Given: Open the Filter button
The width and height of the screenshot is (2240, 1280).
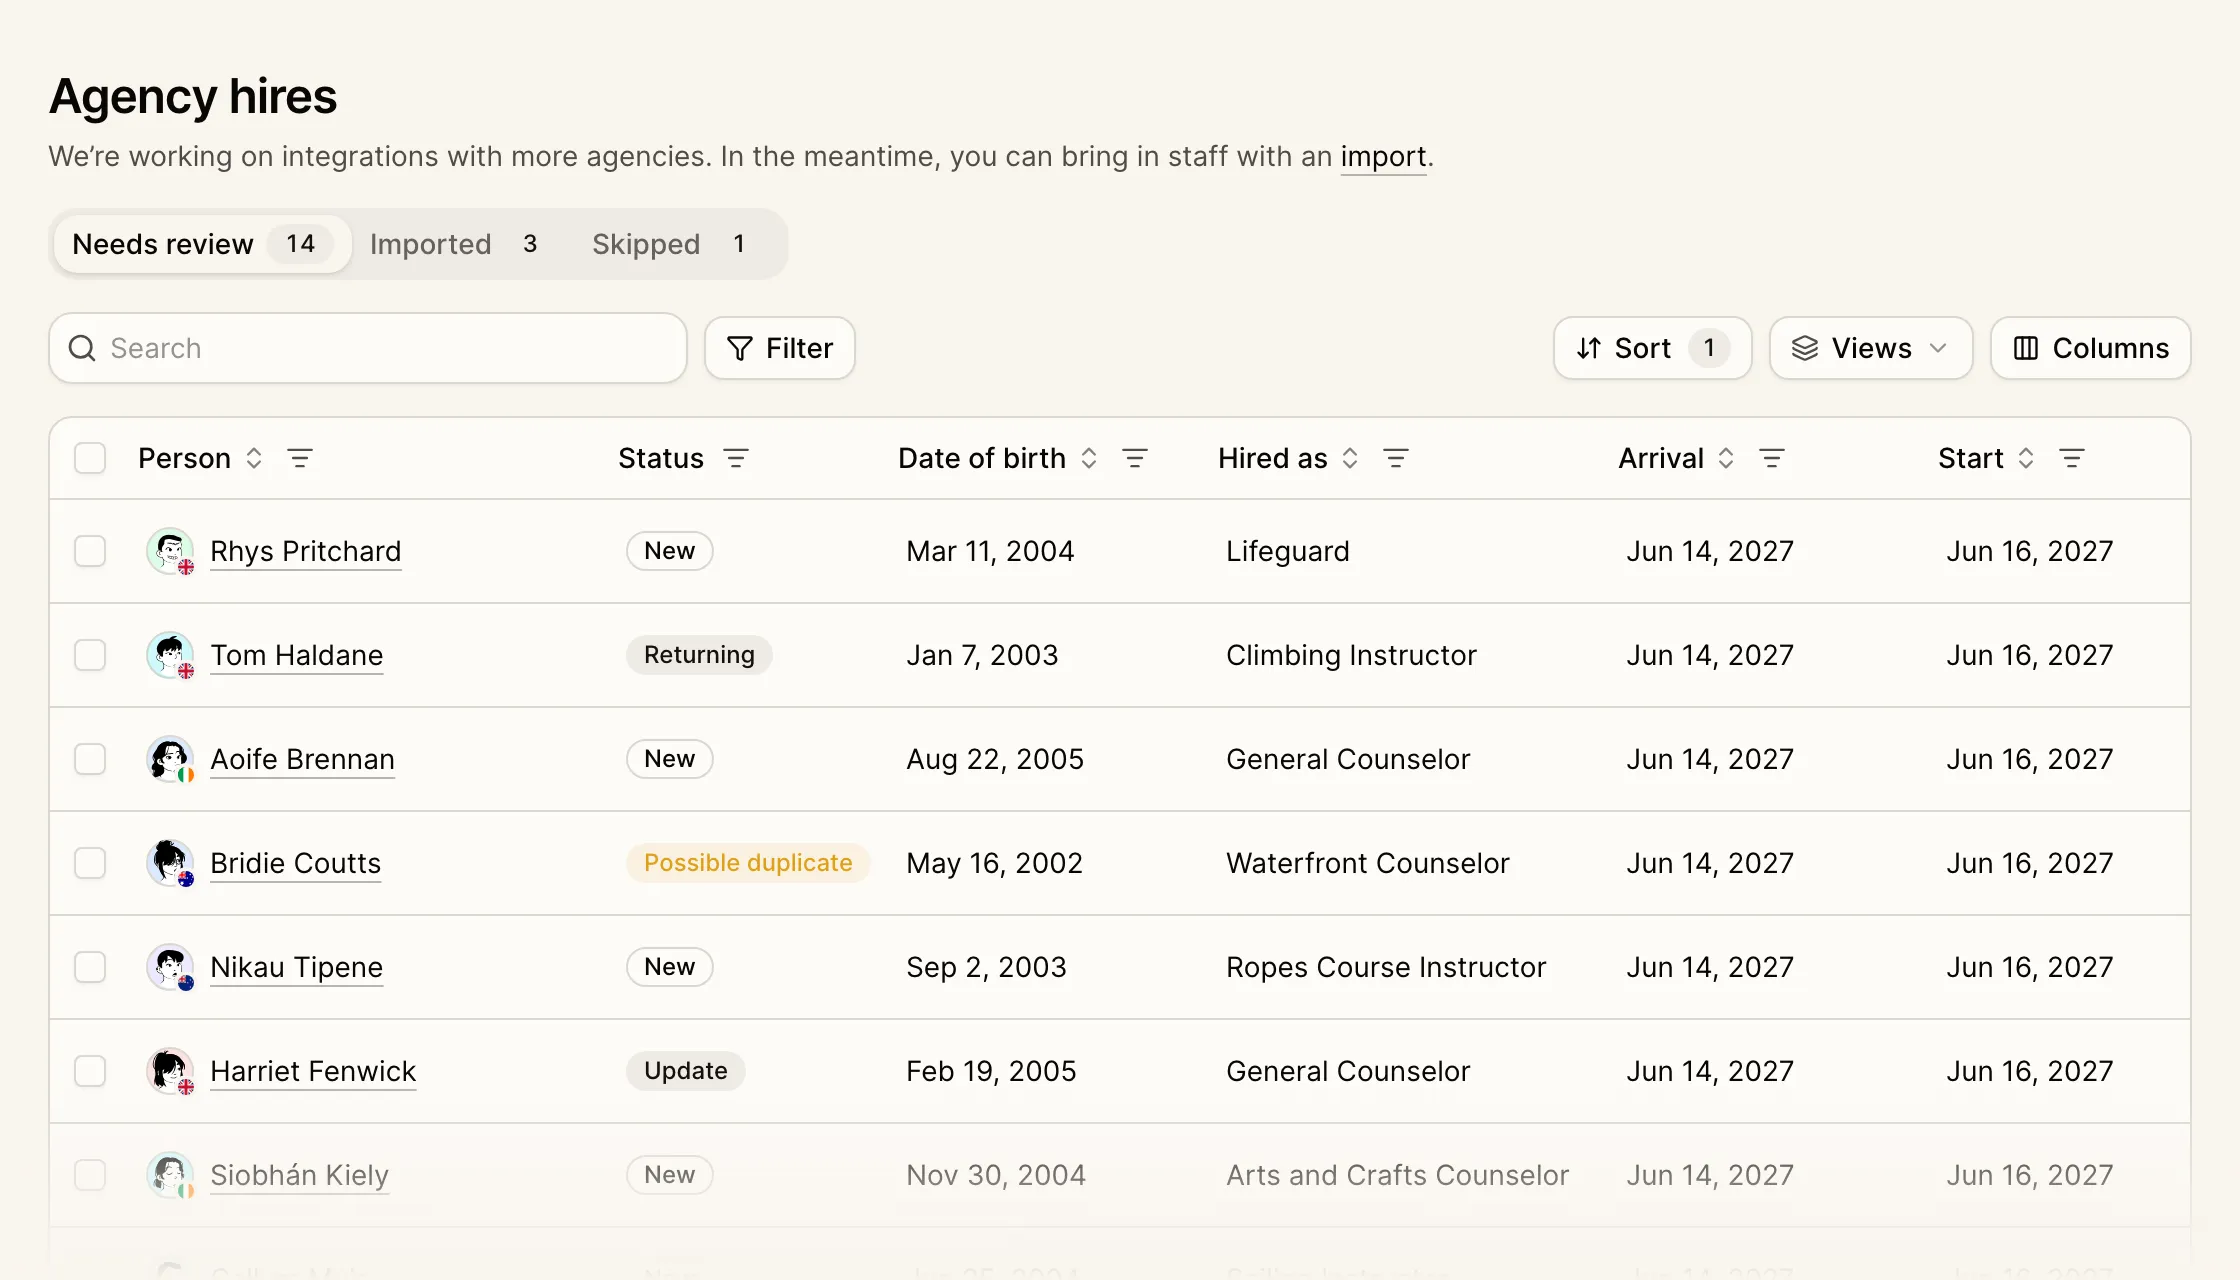Looking at the screenshot, I should [780, 348].
